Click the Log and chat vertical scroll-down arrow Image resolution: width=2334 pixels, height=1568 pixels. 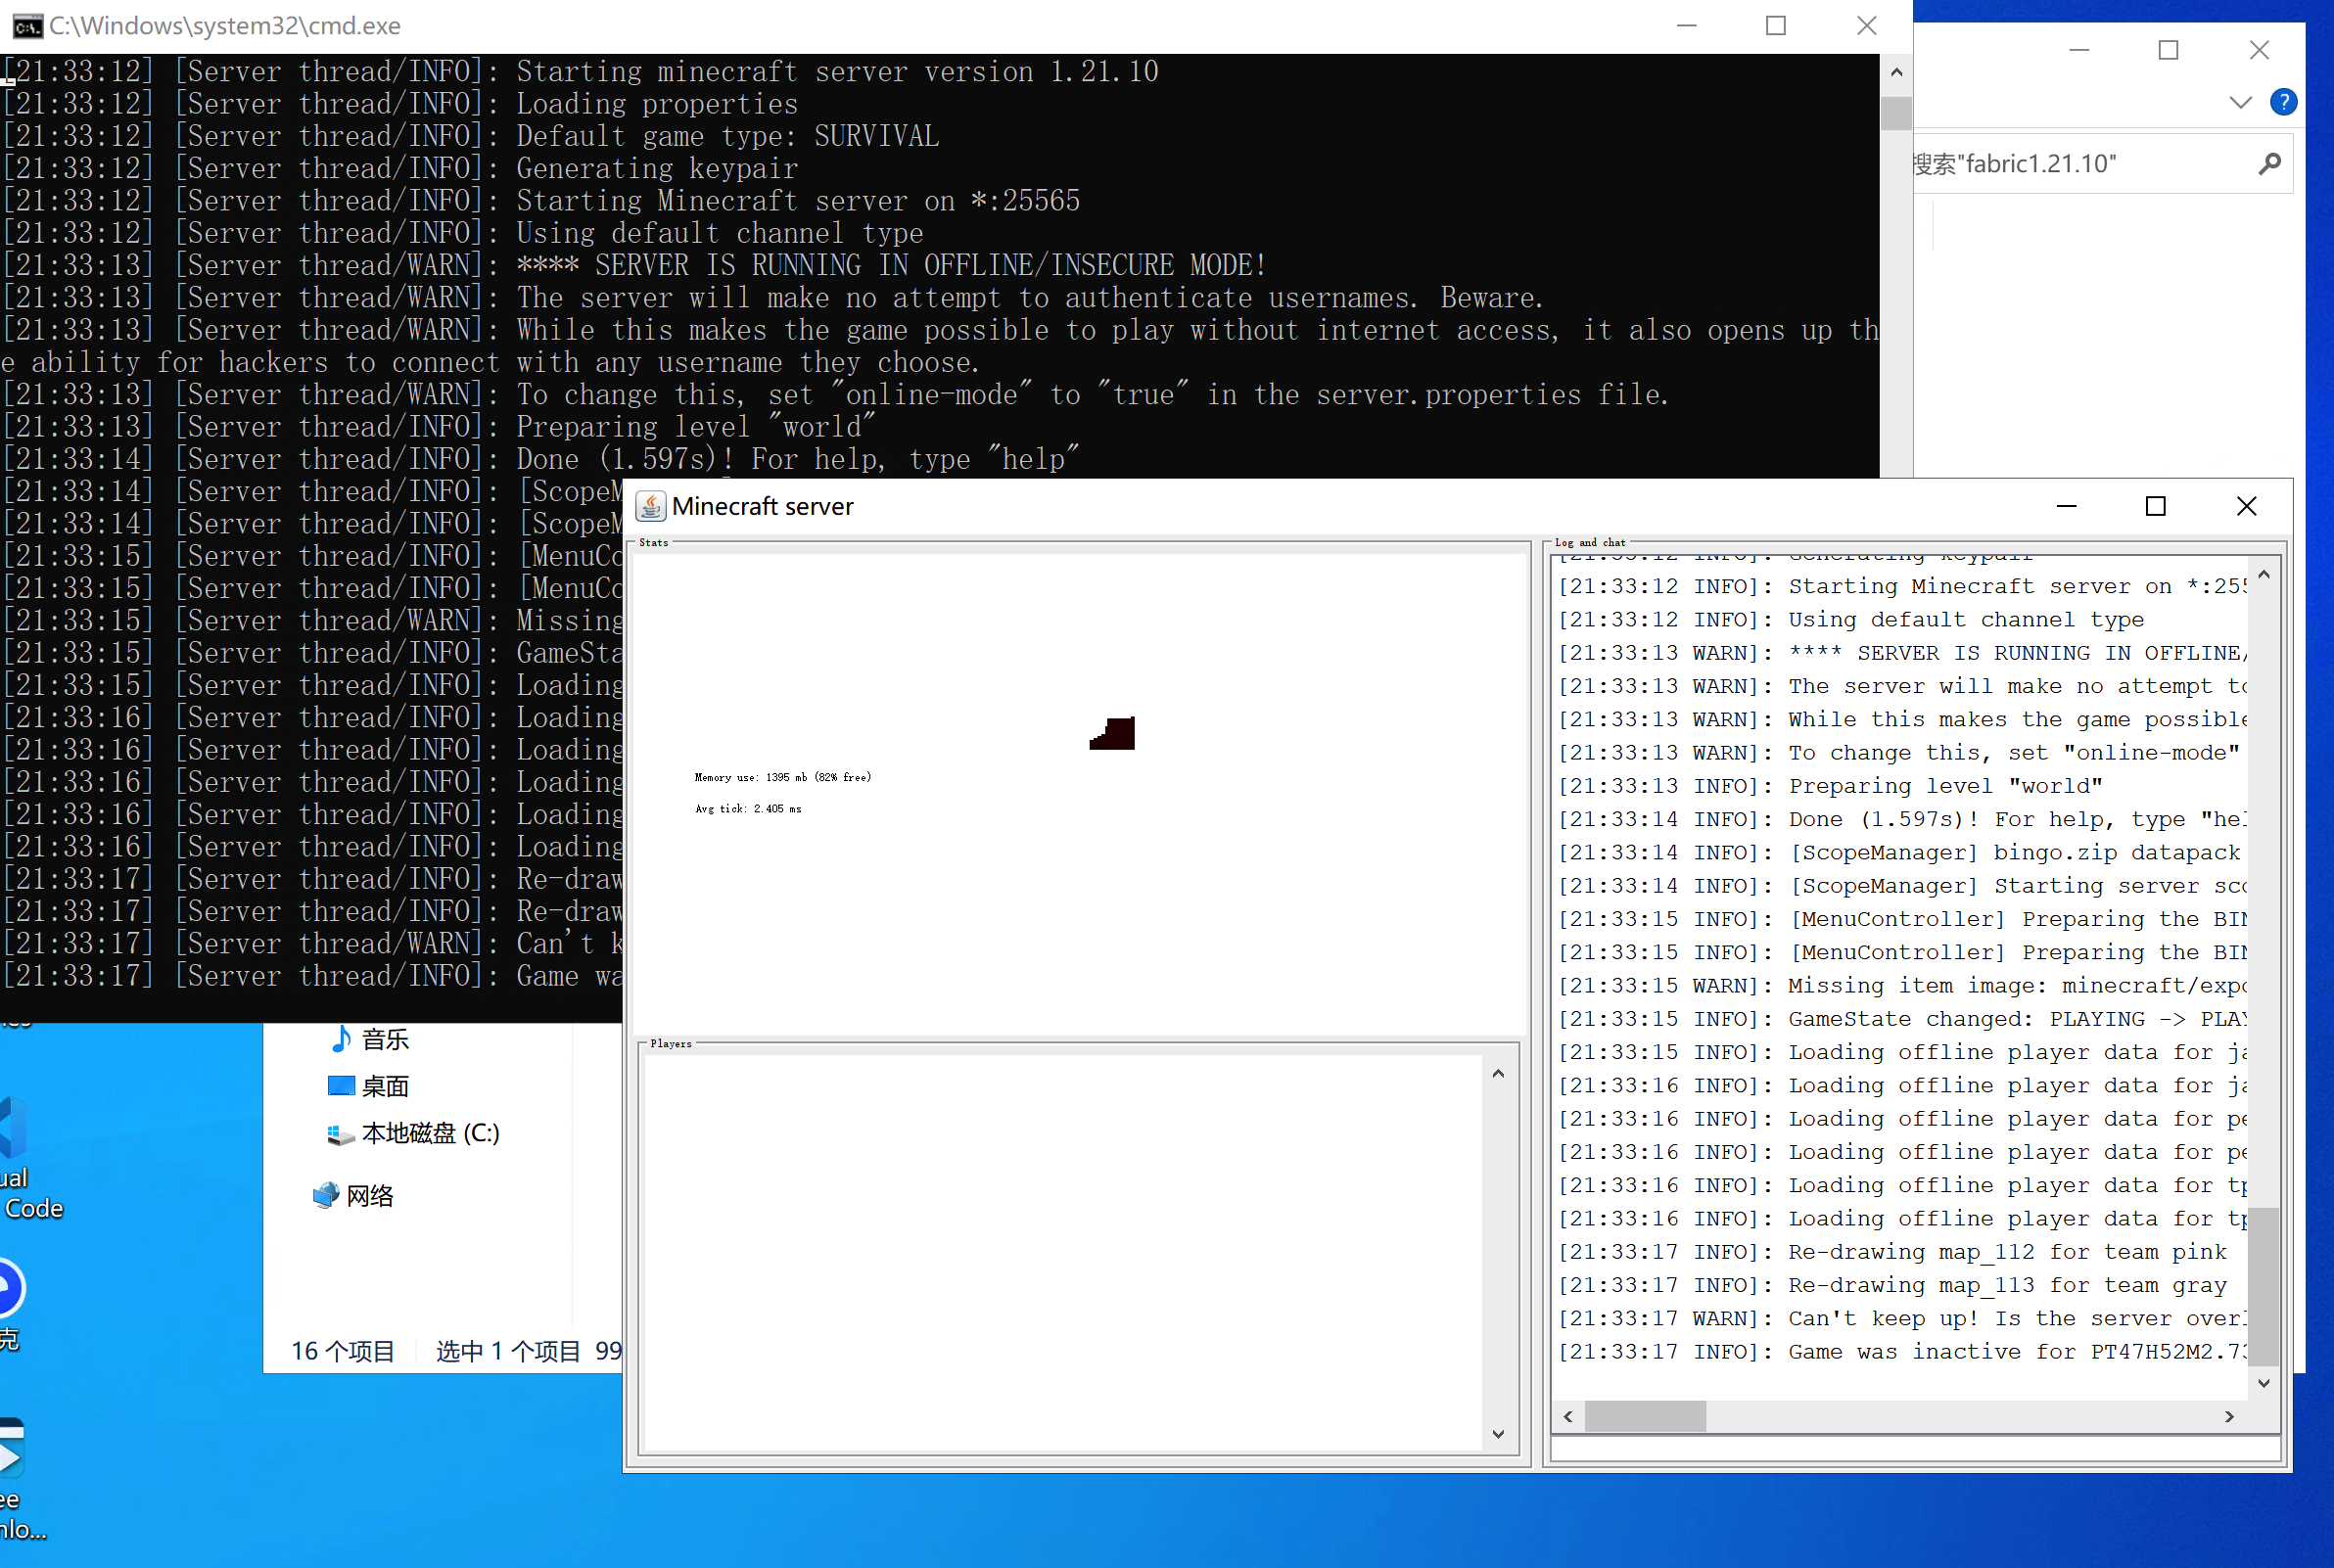(x=2264, y=1383)
